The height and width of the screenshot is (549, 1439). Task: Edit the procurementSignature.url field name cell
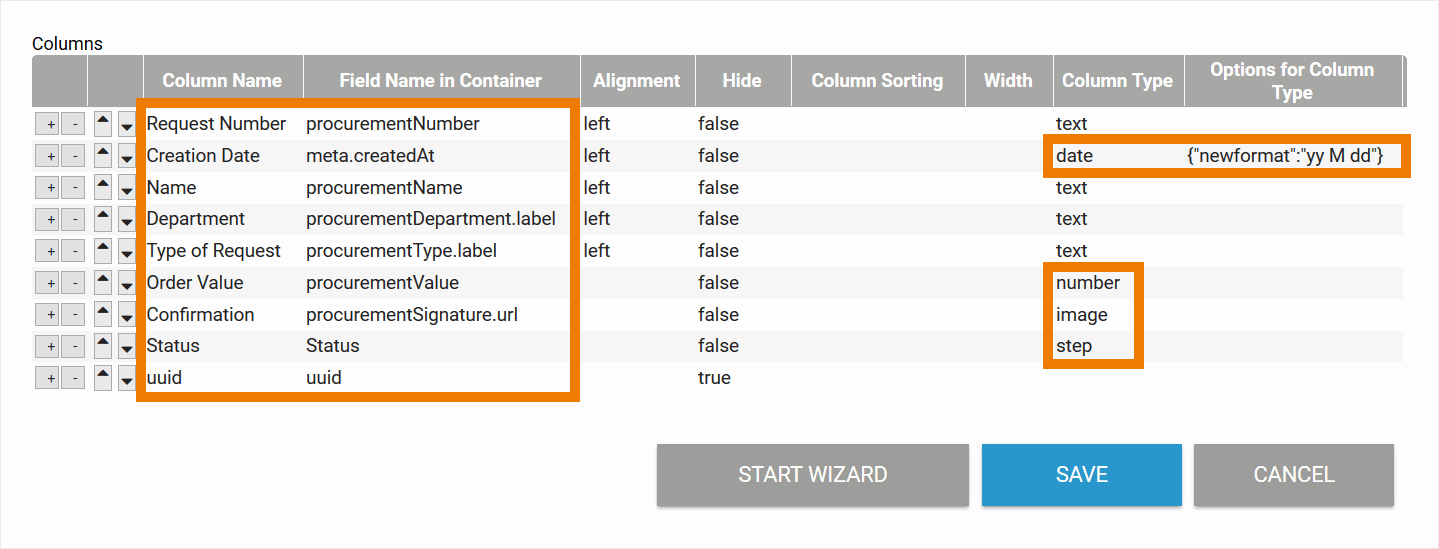(412, 315)
